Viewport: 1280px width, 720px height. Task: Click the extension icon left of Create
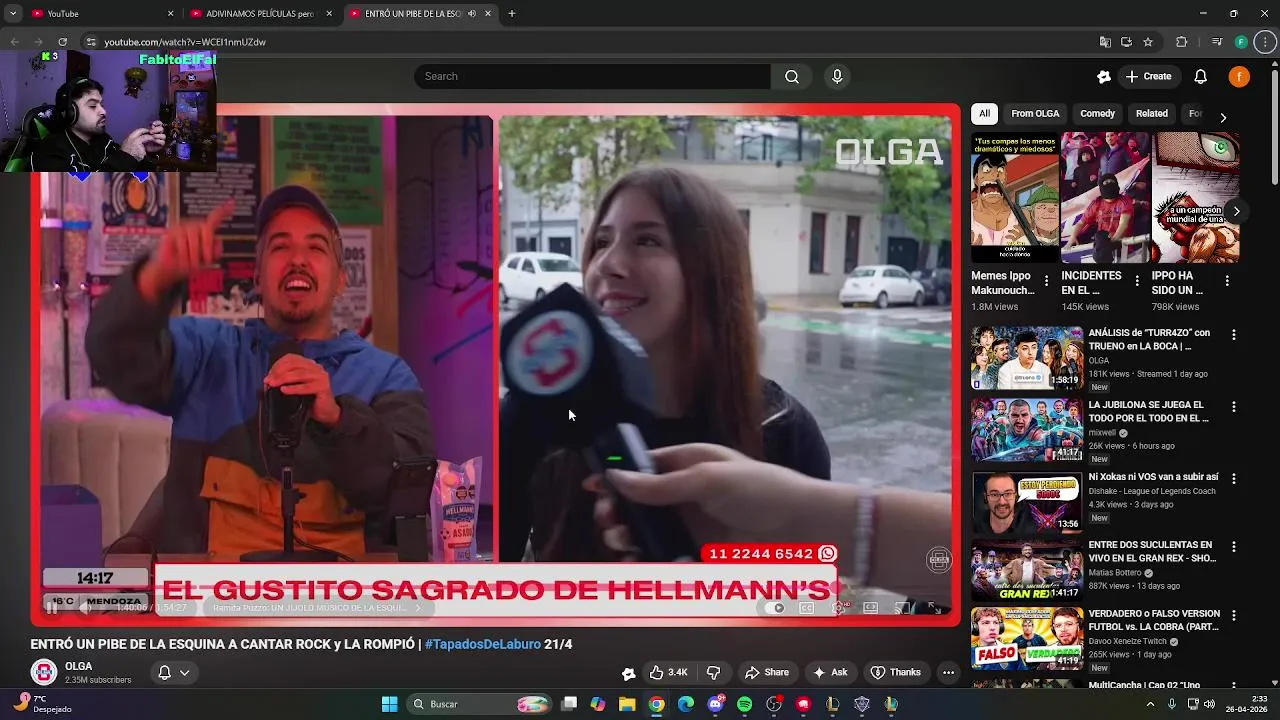(1104, 76)
